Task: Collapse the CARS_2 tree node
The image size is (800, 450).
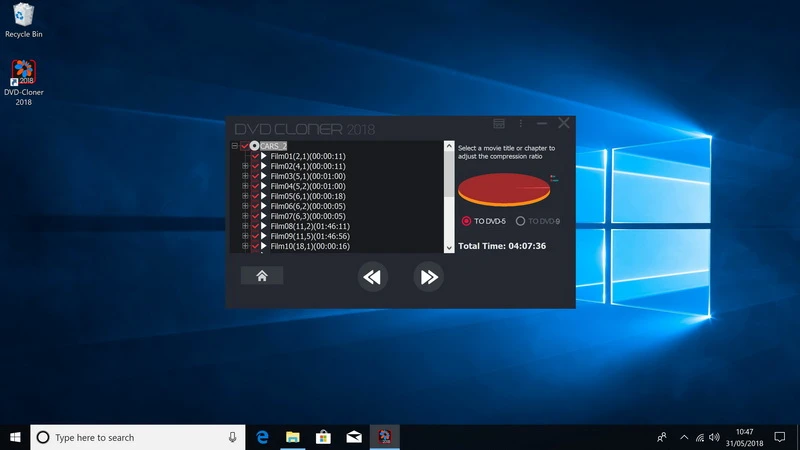Action: click(x=235, y=146)
